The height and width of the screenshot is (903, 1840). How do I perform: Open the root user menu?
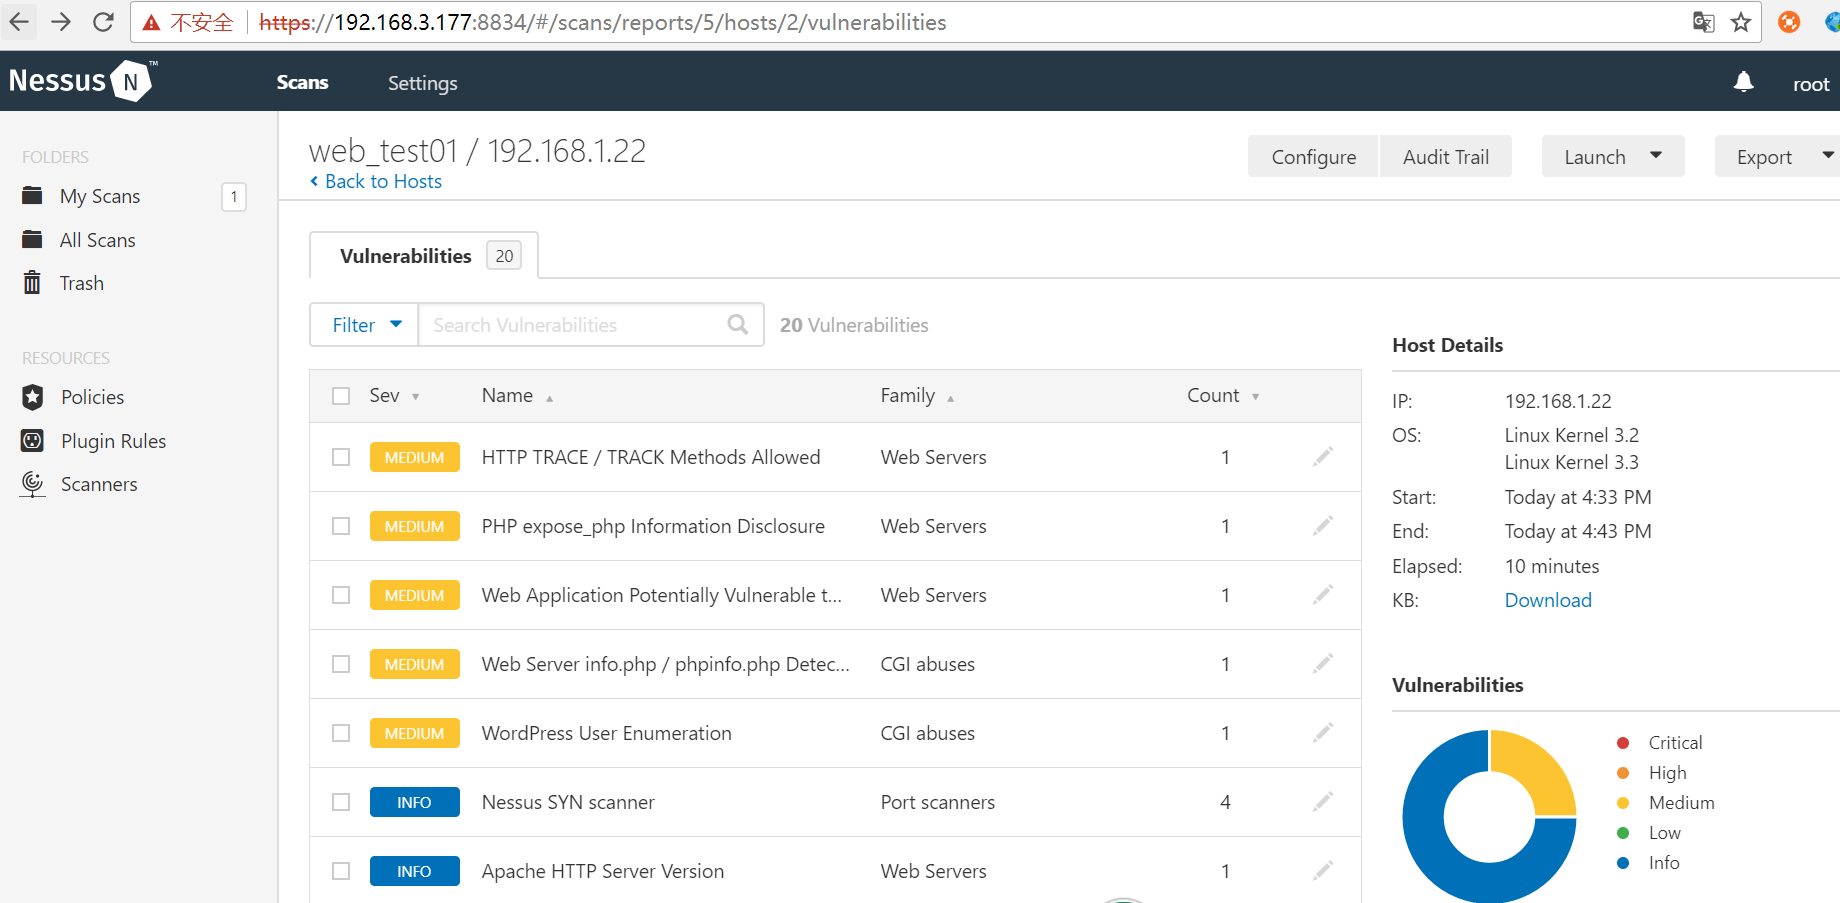(1811, 84)
